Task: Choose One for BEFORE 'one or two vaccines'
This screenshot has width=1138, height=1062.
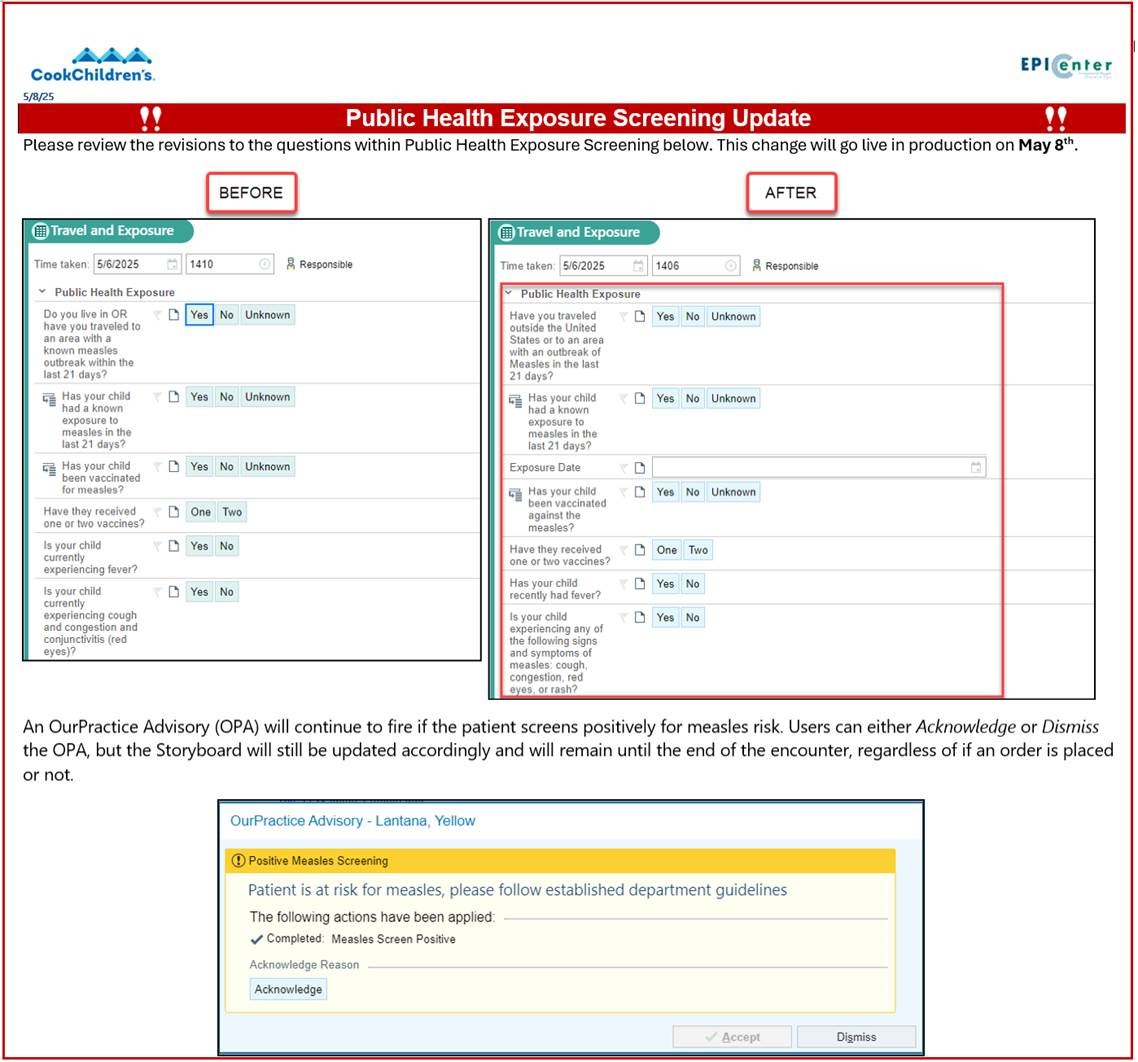Action: coord(200,512)
